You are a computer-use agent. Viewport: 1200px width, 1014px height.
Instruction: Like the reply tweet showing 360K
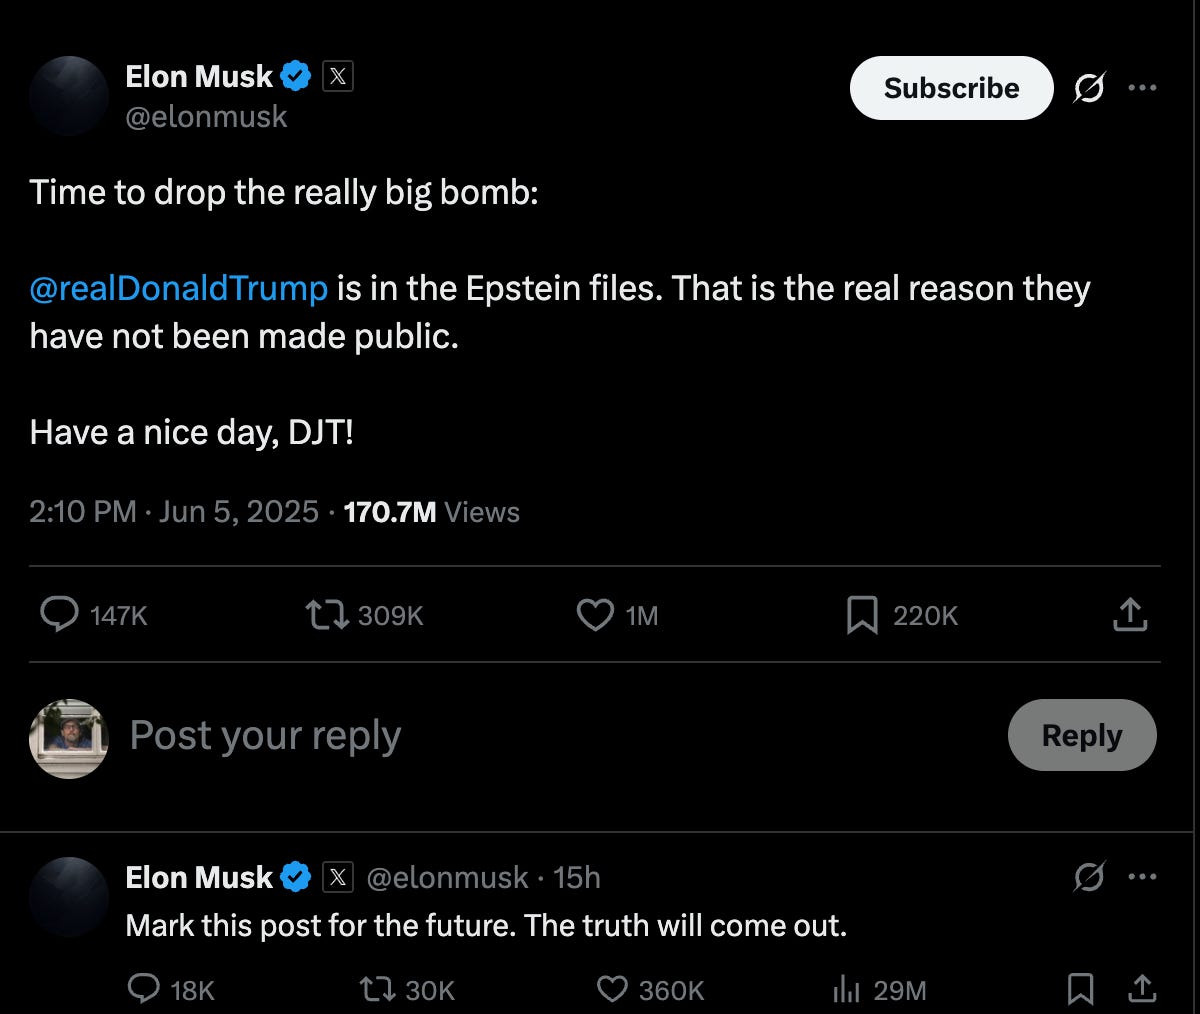613,990
